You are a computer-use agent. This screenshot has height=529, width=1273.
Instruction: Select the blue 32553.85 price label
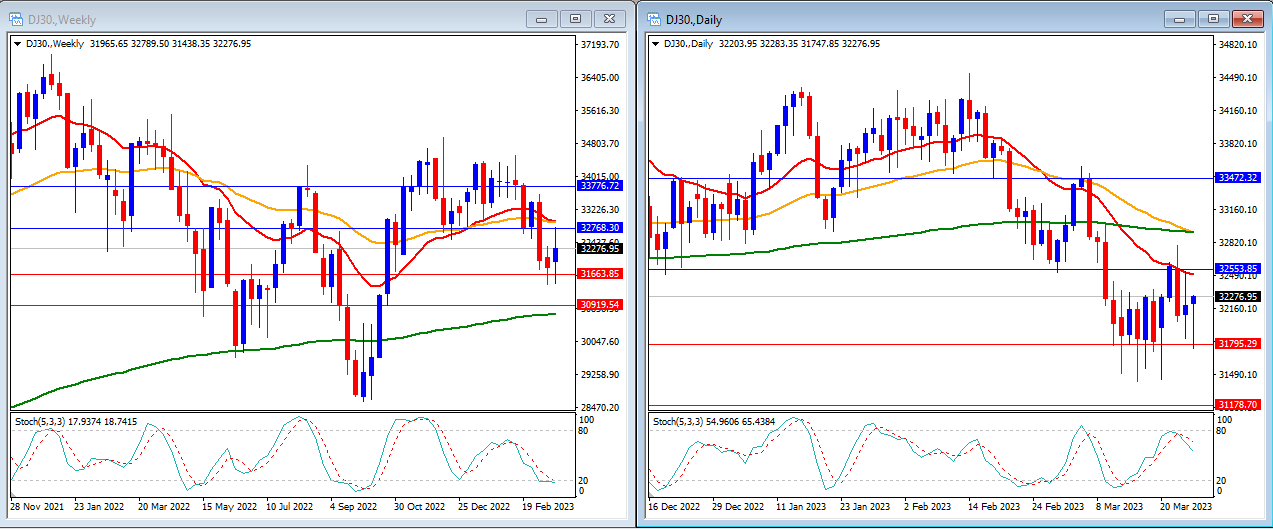tap(1238, 269)
